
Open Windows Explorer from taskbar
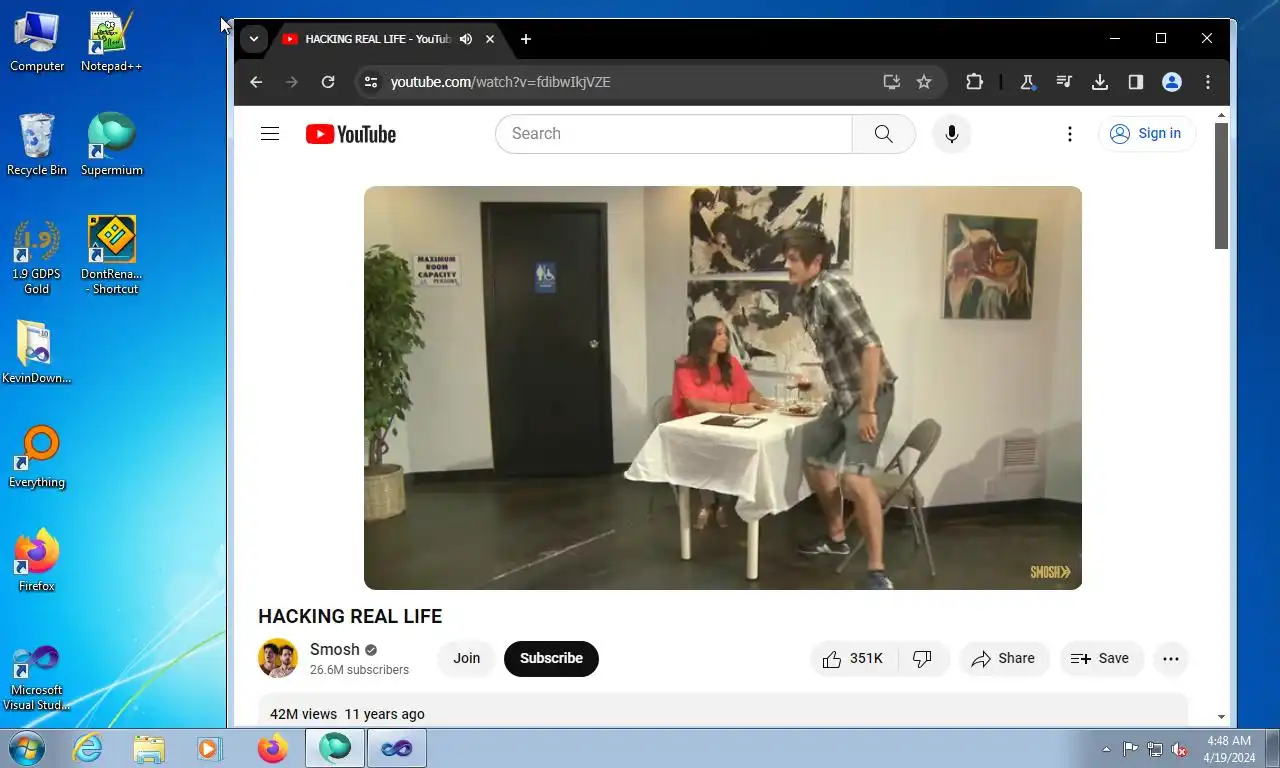(x=149, y=748)
